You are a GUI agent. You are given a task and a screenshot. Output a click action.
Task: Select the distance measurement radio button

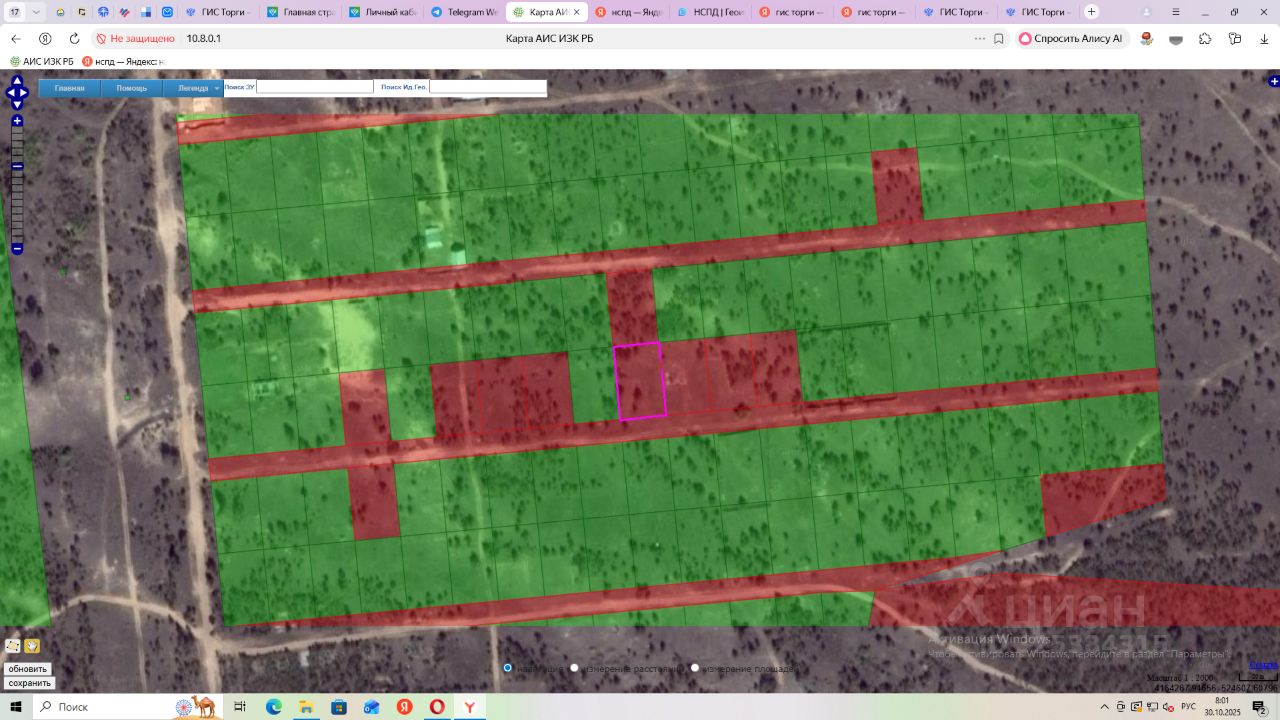pos(575,668)
